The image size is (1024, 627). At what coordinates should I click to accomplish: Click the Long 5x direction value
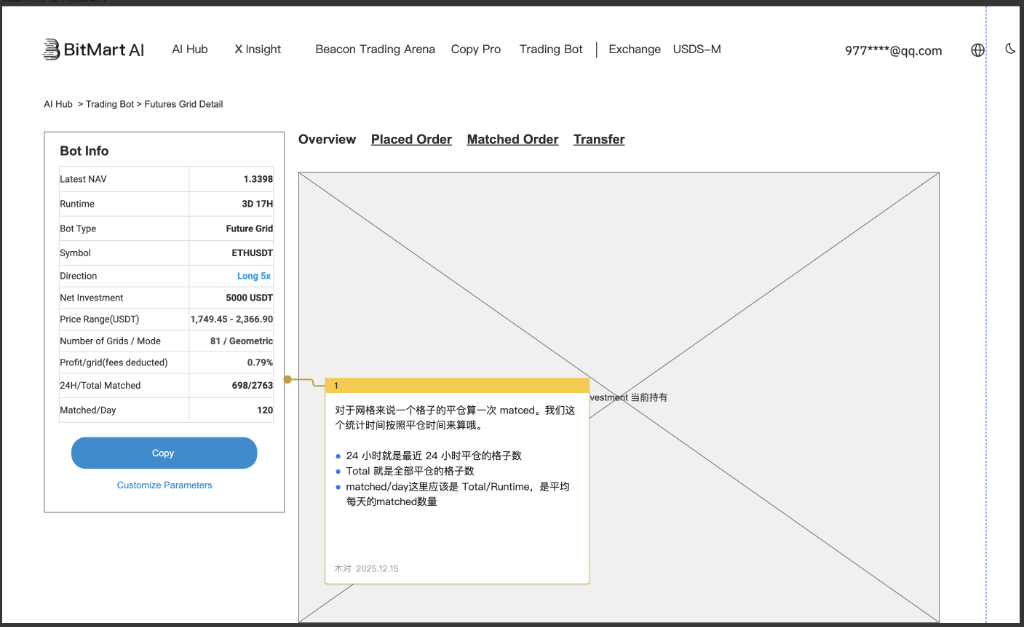254,276
